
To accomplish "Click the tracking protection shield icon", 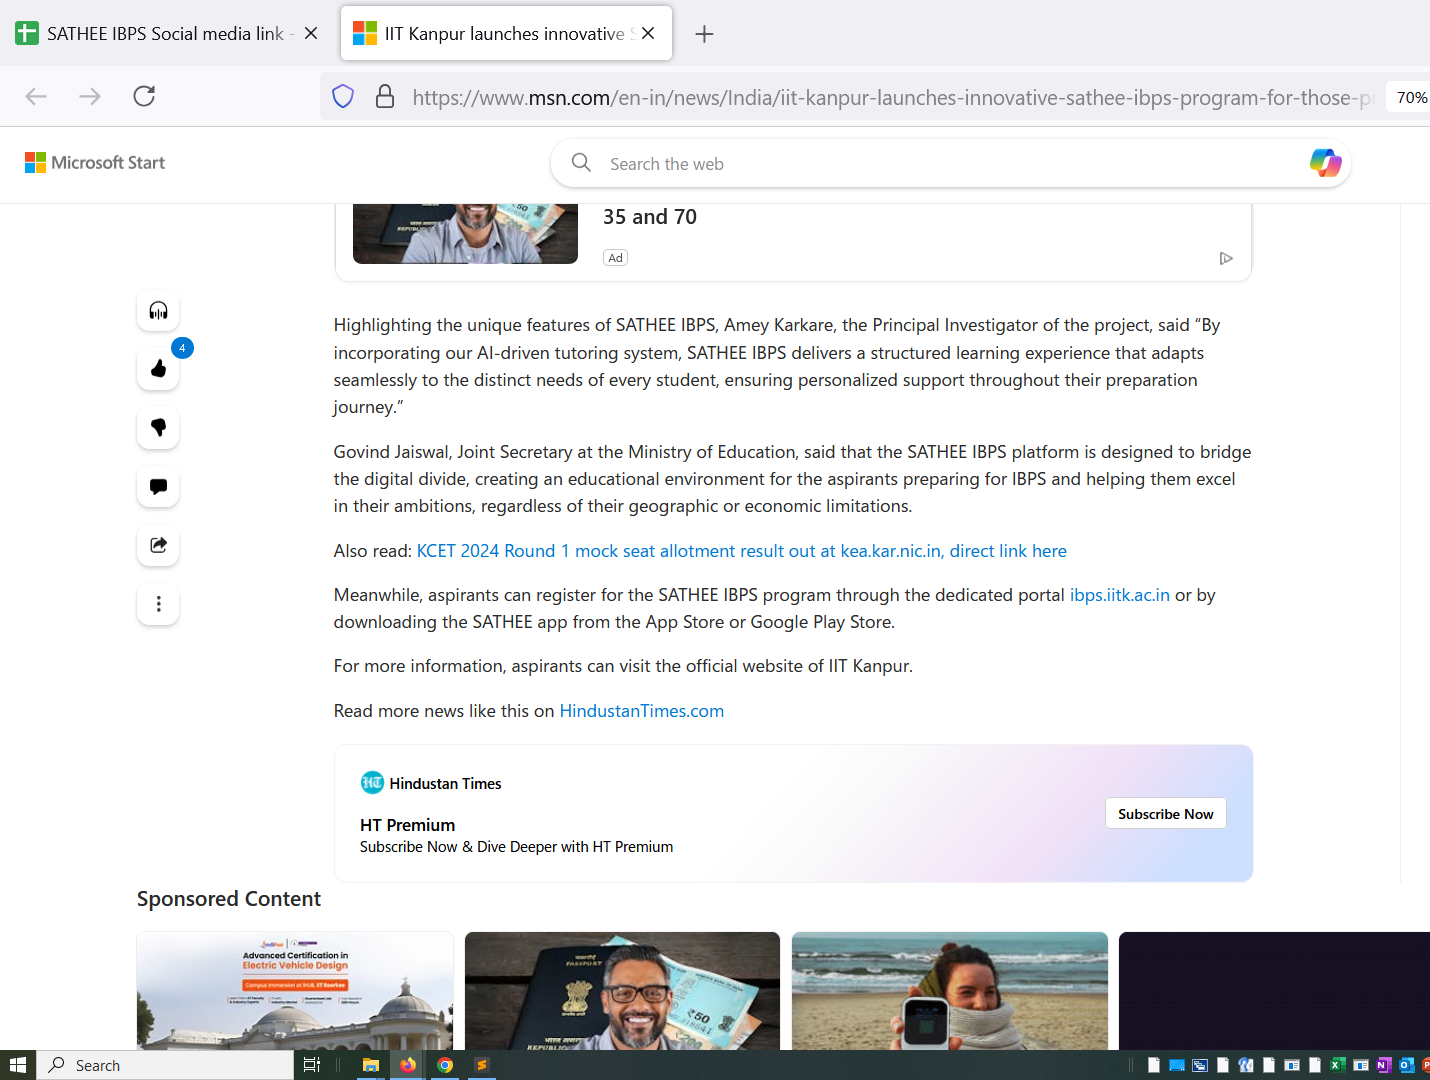I will tap(343, 97).
